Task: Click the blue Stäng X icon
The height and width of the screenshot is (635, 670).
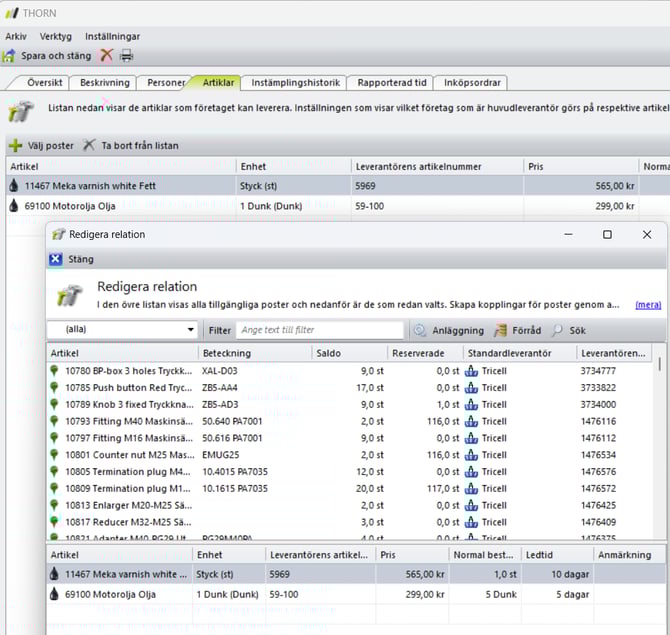Action: (56, 259)
